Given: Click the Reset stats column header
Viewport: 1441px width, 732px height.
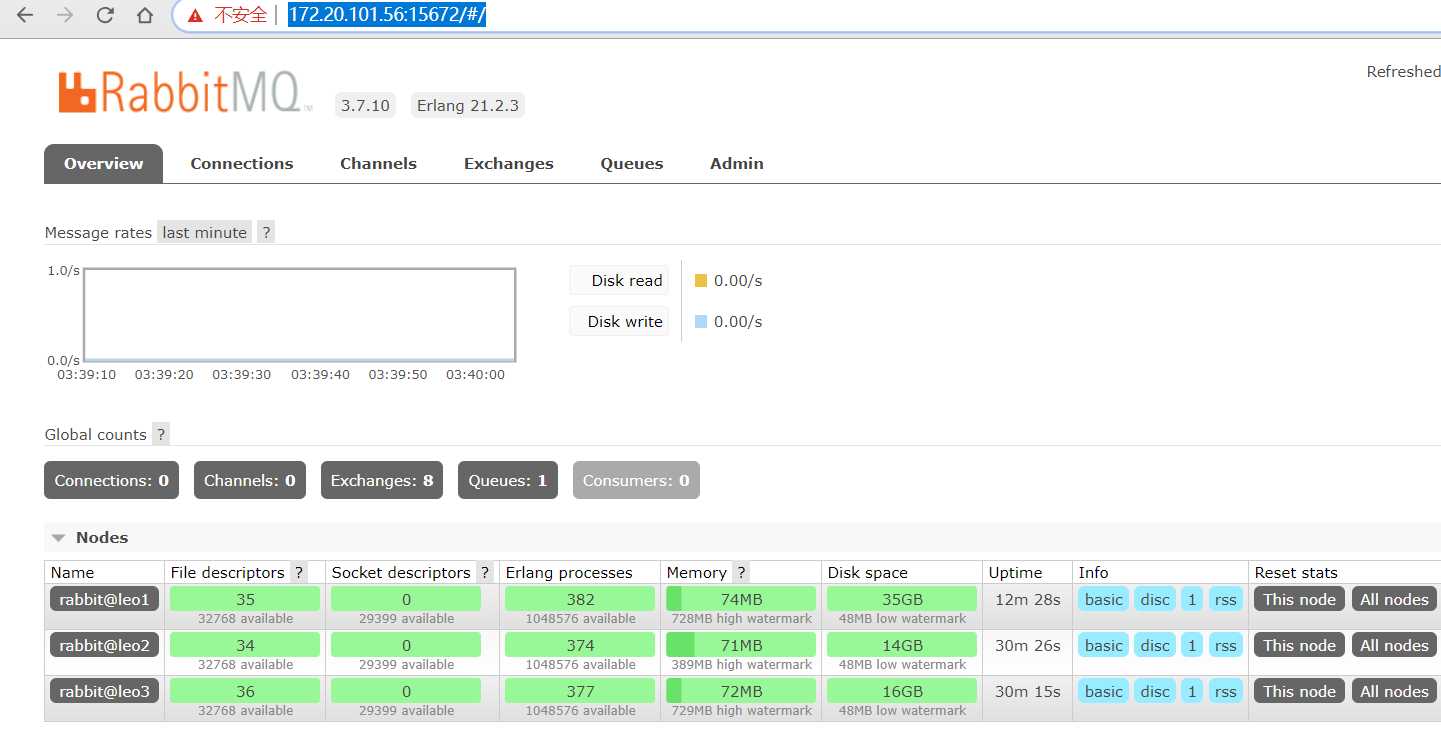Looking at the screenshot, I should [x=1296, y=573].
